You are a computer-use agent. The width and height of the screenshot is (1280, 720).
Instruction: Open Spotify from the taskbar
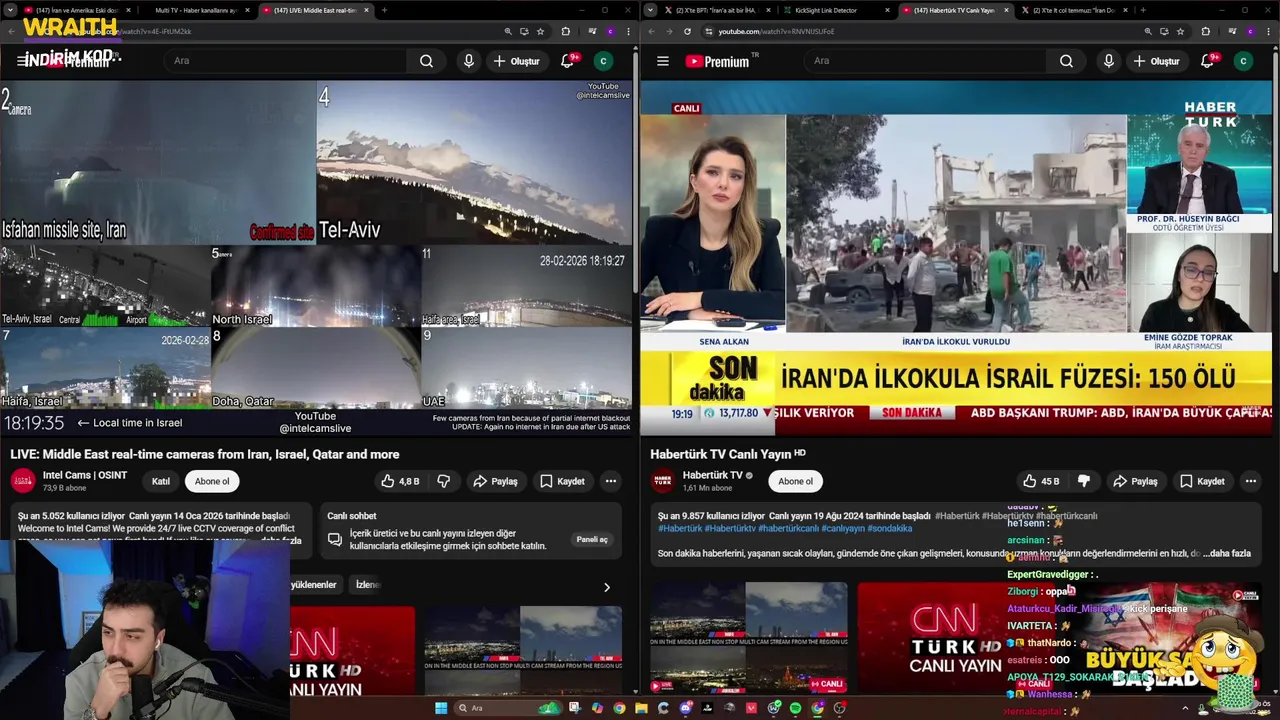[x=795, y=708]
